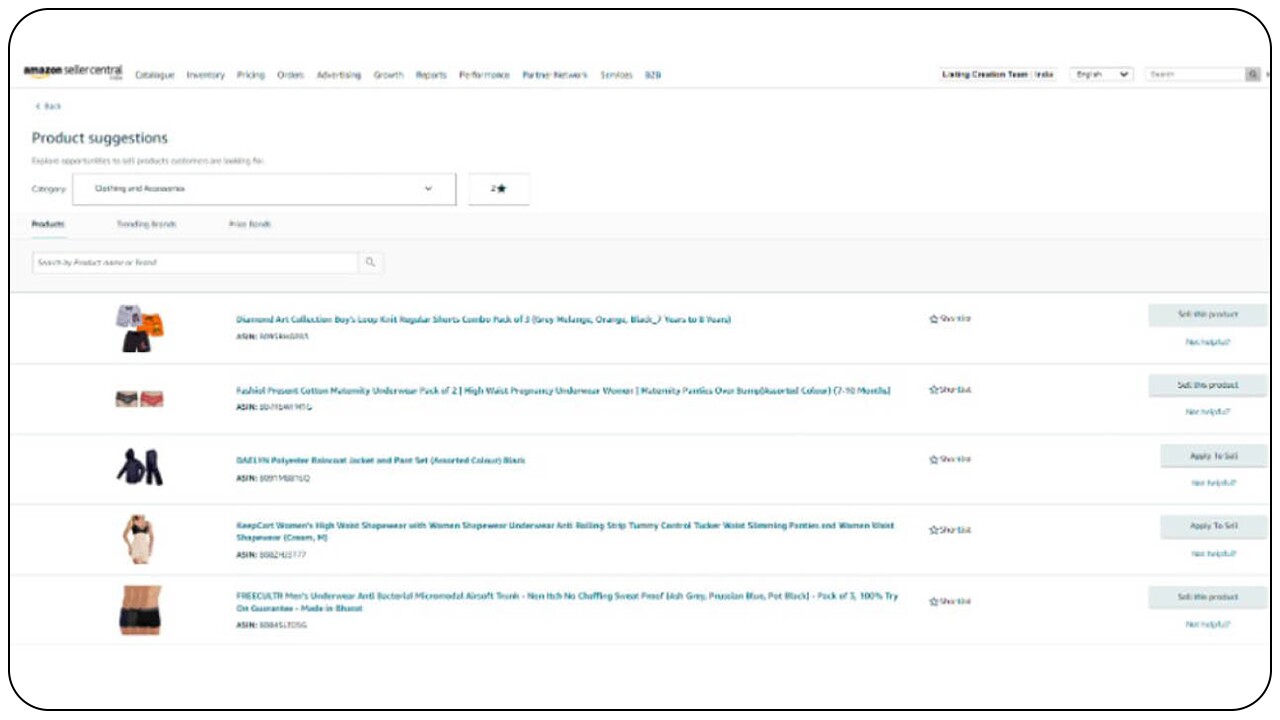The image size is (1280, 720).
Task: Click the product search magnifier icon
Action: [370, 263]
